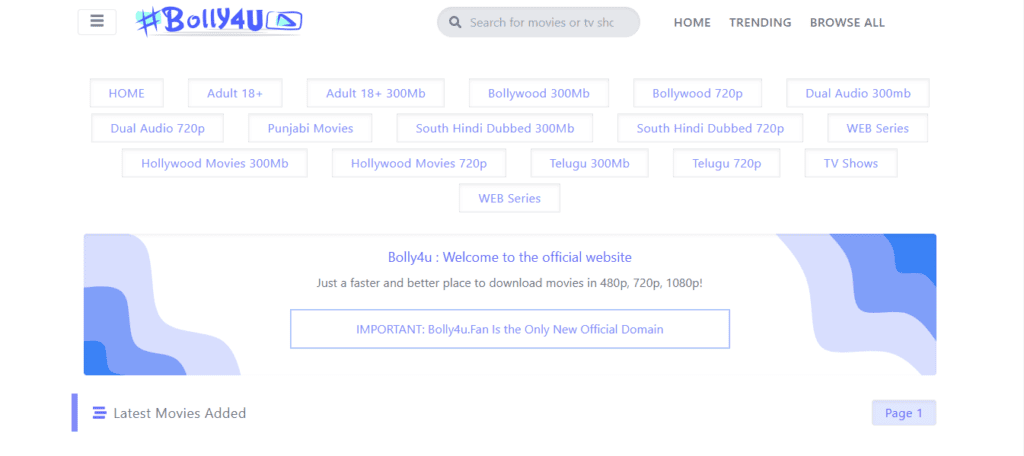
Task: Go to HOME in top navigation
Action: (692, 23)
